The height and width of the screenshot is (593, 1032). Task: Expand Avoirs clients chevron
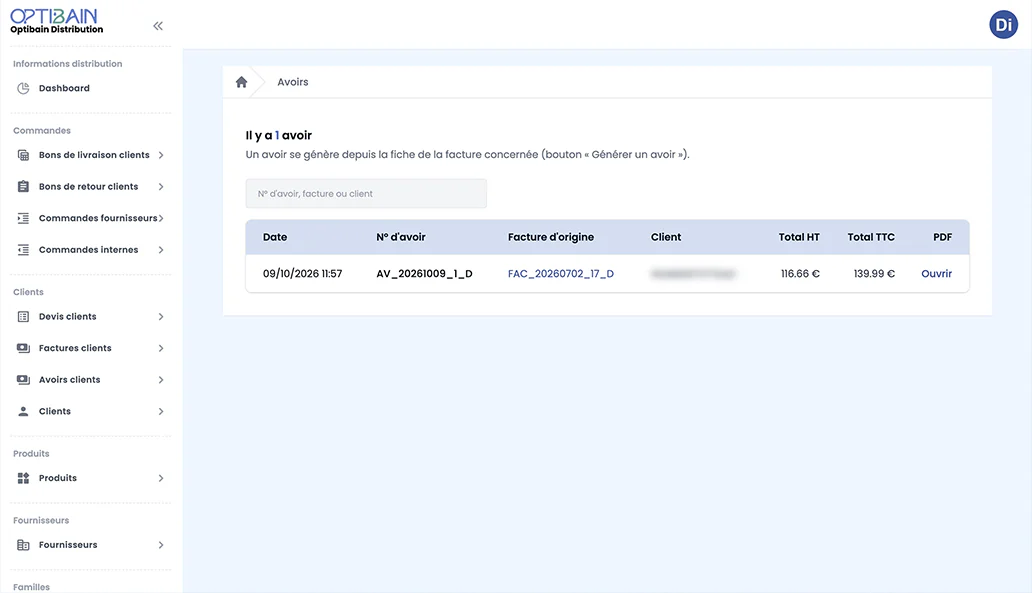tap(161, 380)
